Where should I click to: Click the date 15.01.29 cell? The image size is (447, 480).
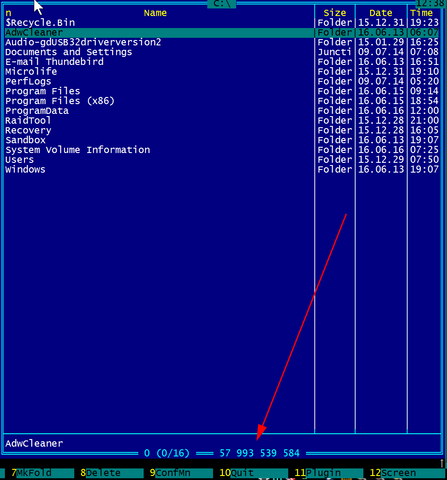click(381, 42)
